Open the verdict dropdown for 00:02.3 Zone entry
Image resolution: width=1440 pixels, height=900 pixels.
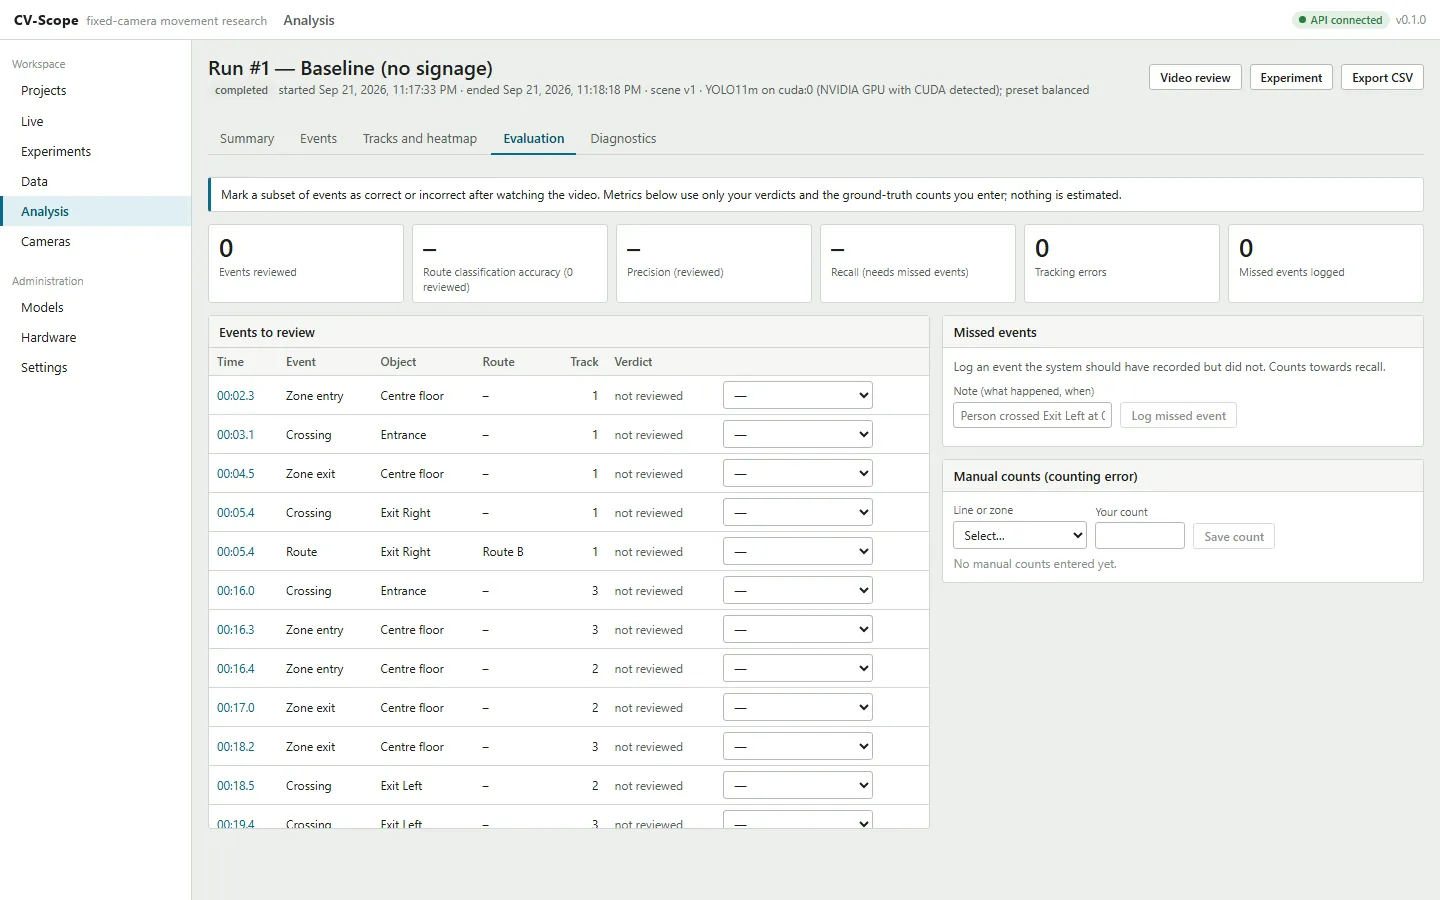coord(798,395)
